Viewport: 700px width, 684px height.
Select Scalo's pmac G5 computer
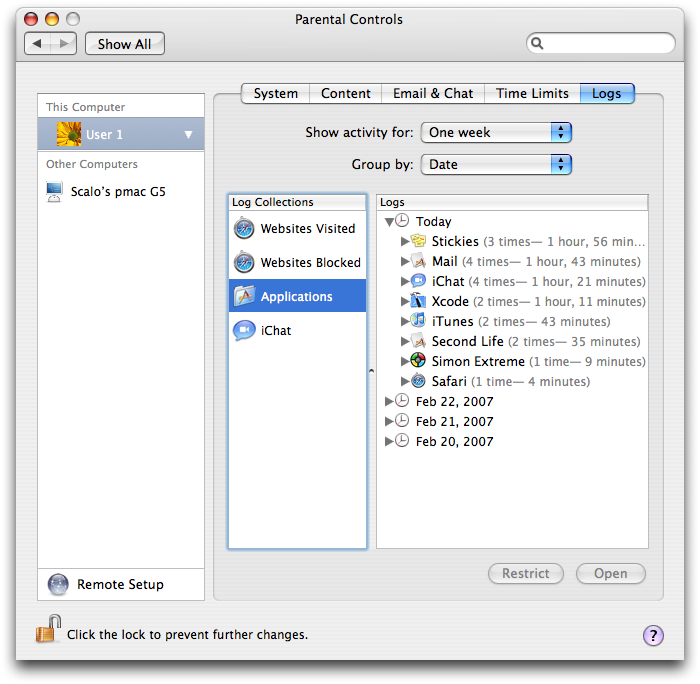pyautogui.click(x=121, y=192)
